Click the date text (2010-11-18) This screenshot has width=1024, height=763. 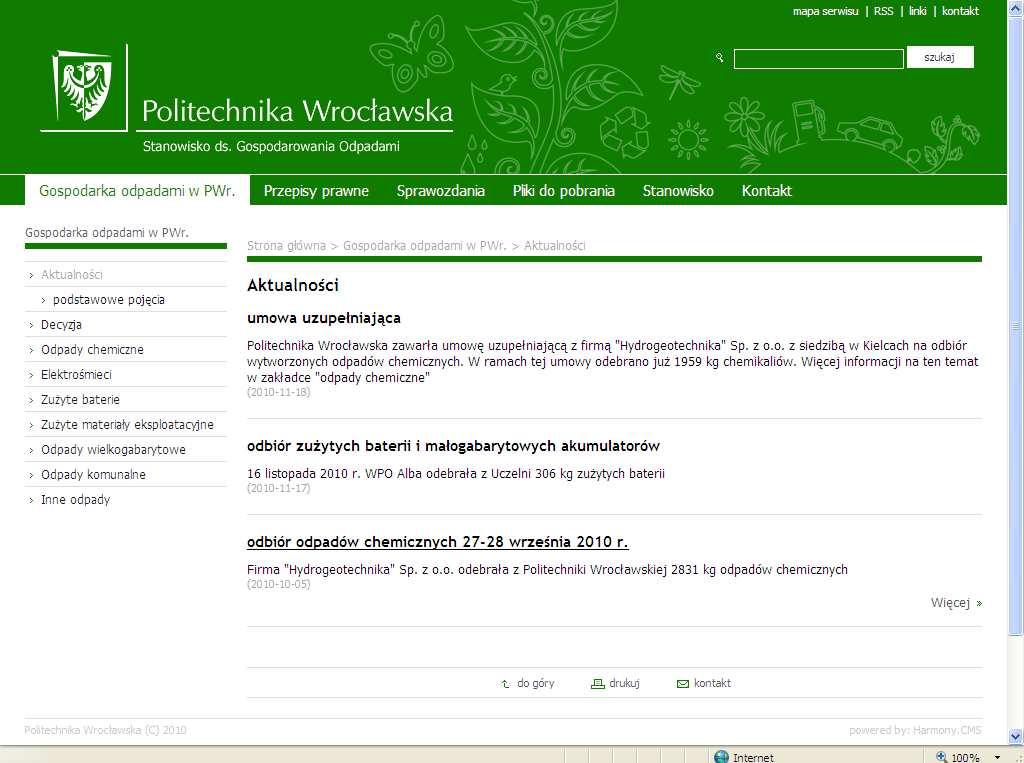[279, 392]
